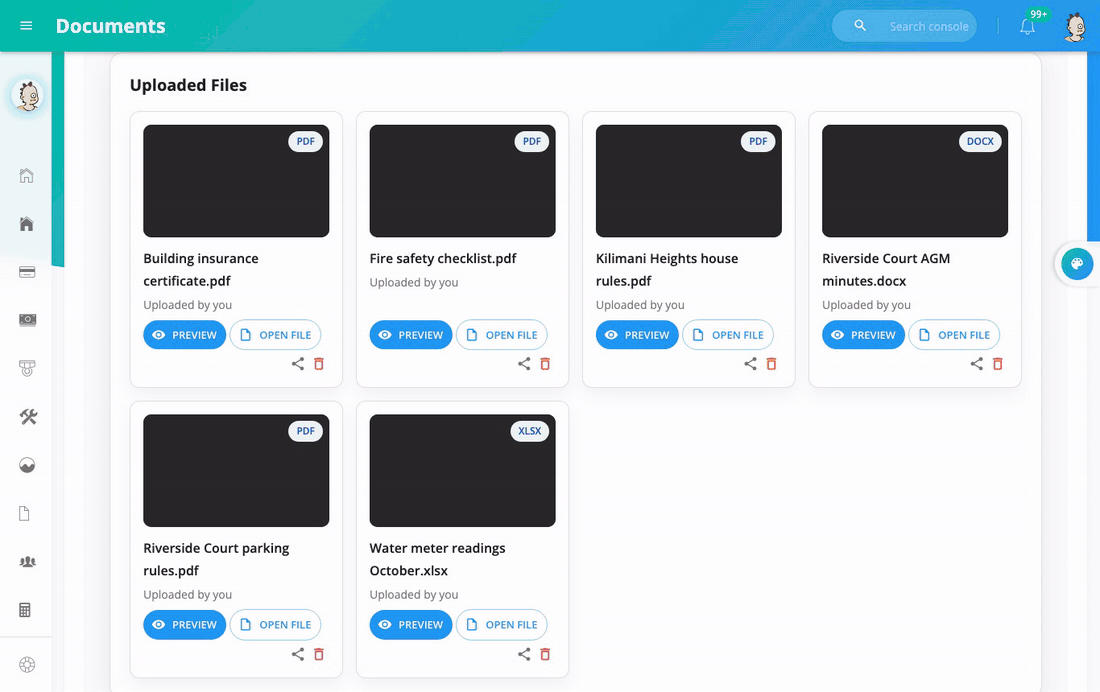Open the hammer and wrench icon
The width and height of the screenshot is (1100, 692).
click(x=28, y=417)
